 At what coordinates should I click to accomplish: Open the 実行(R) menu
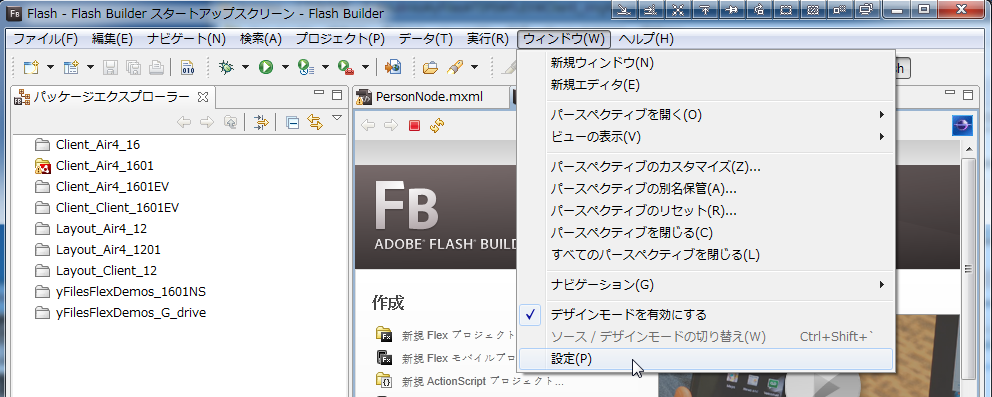[487, 39]
